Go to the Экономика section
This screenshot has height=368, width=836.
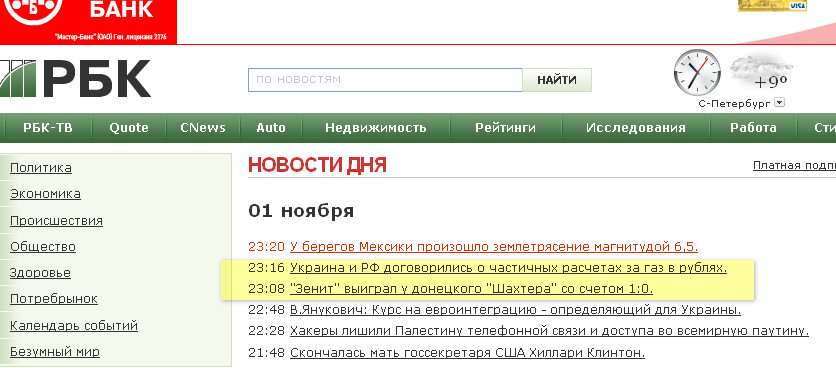tap(45, 194)
